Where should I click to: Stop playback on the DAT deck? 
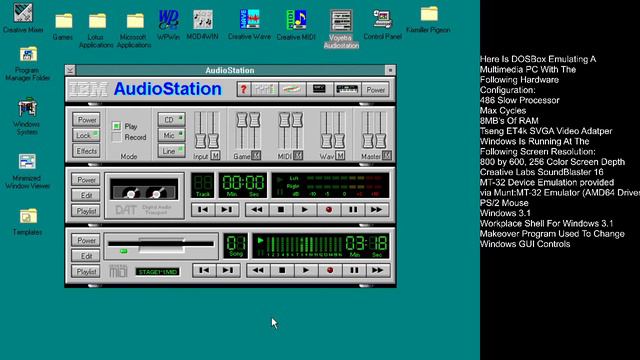click(281, 210)
